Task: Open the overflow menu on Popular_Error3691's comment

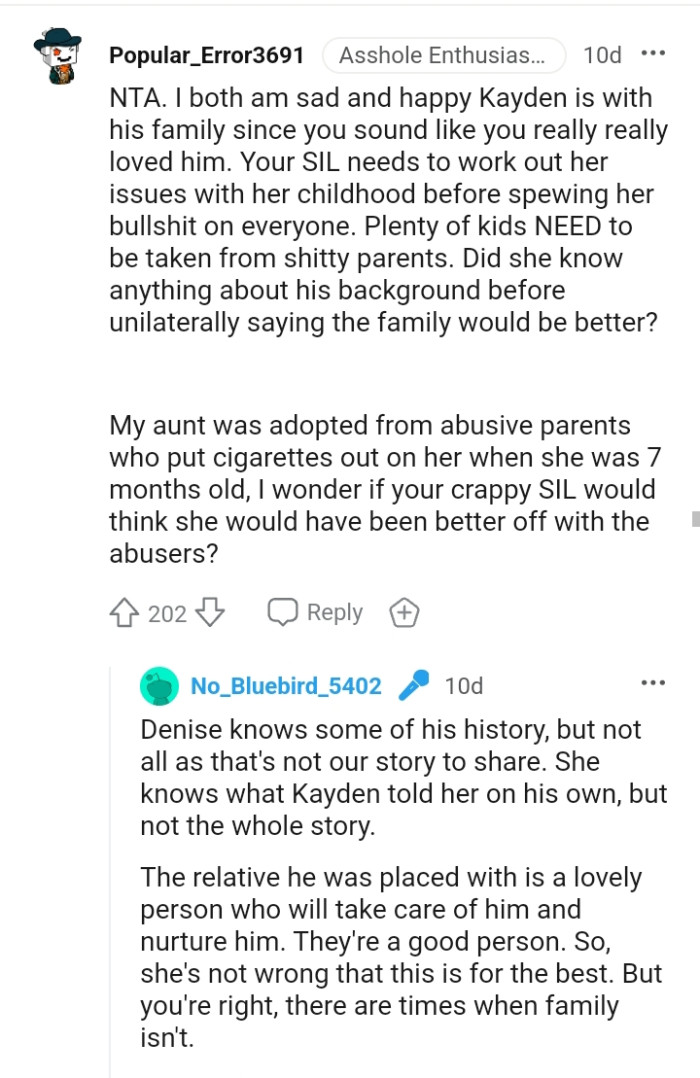Action: 654,55
